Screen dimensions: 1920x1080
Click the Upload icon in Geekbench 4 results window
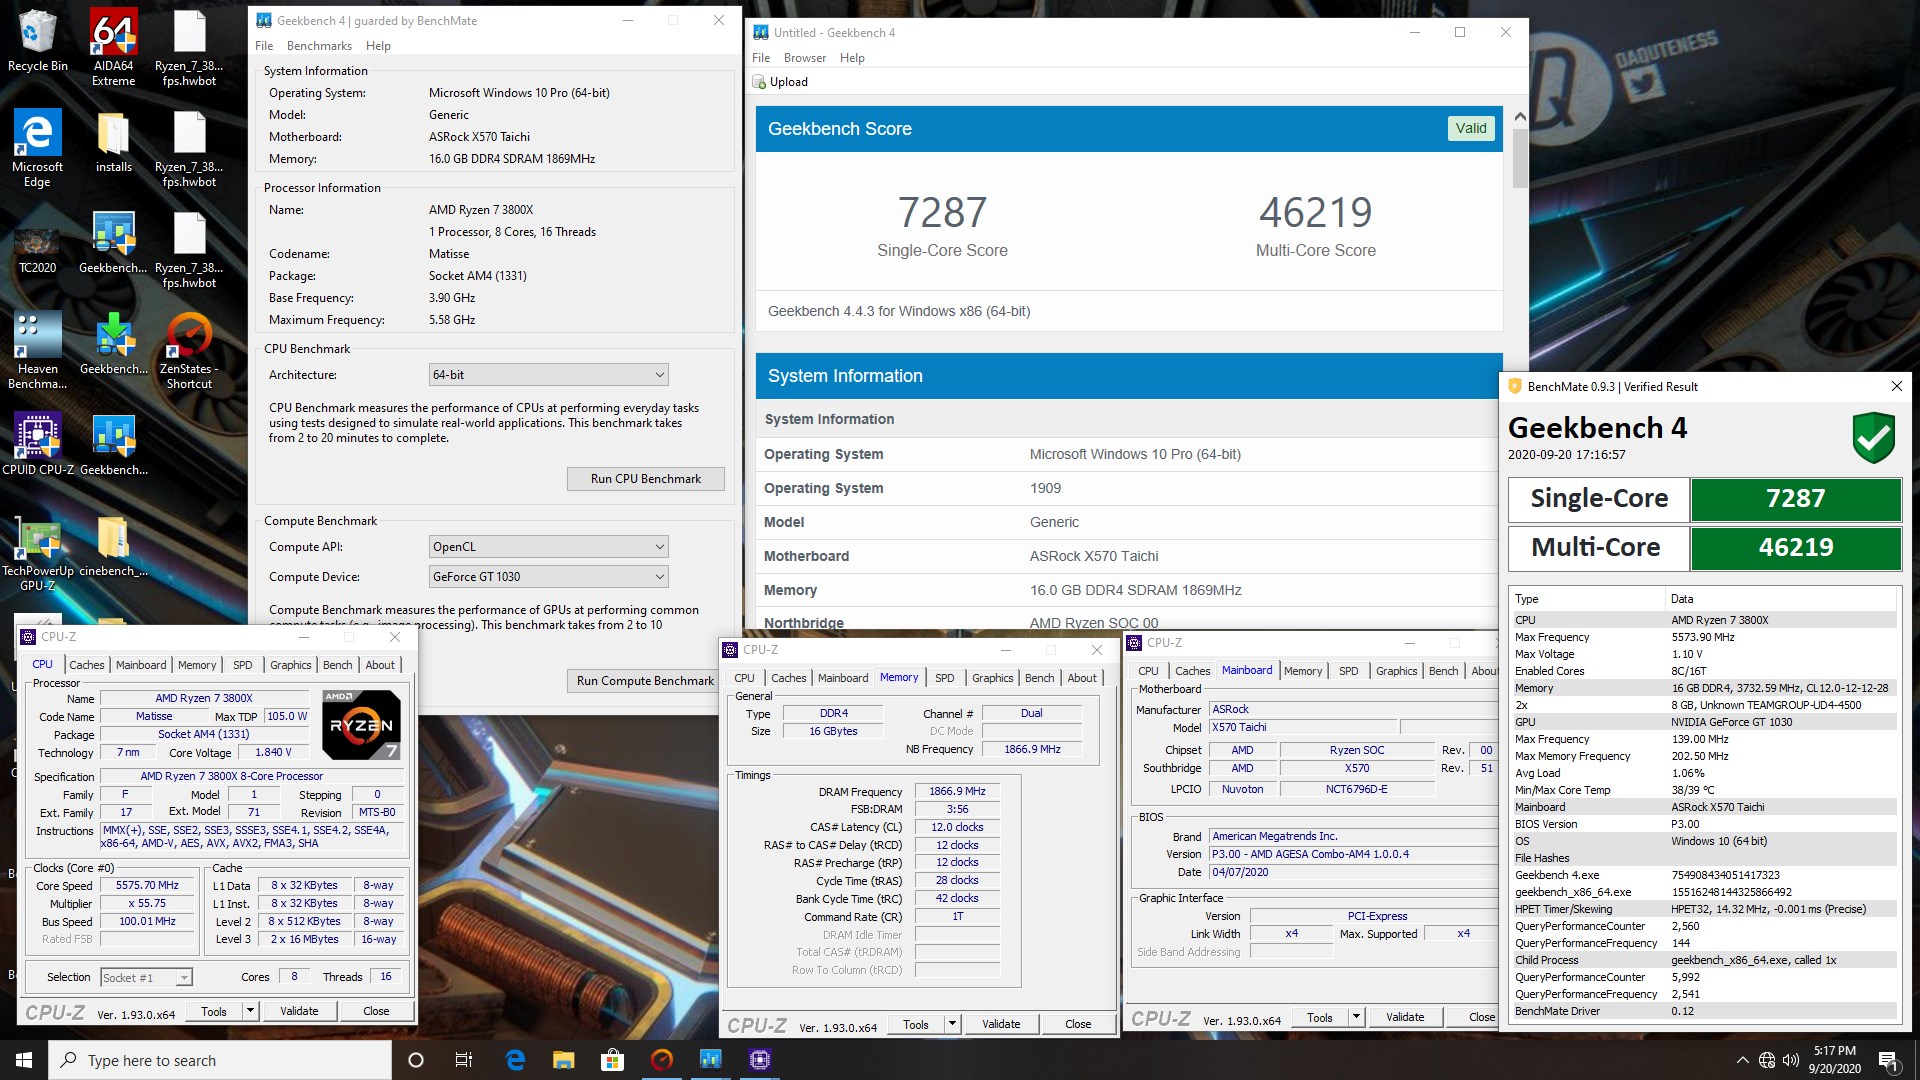[759, 82]
